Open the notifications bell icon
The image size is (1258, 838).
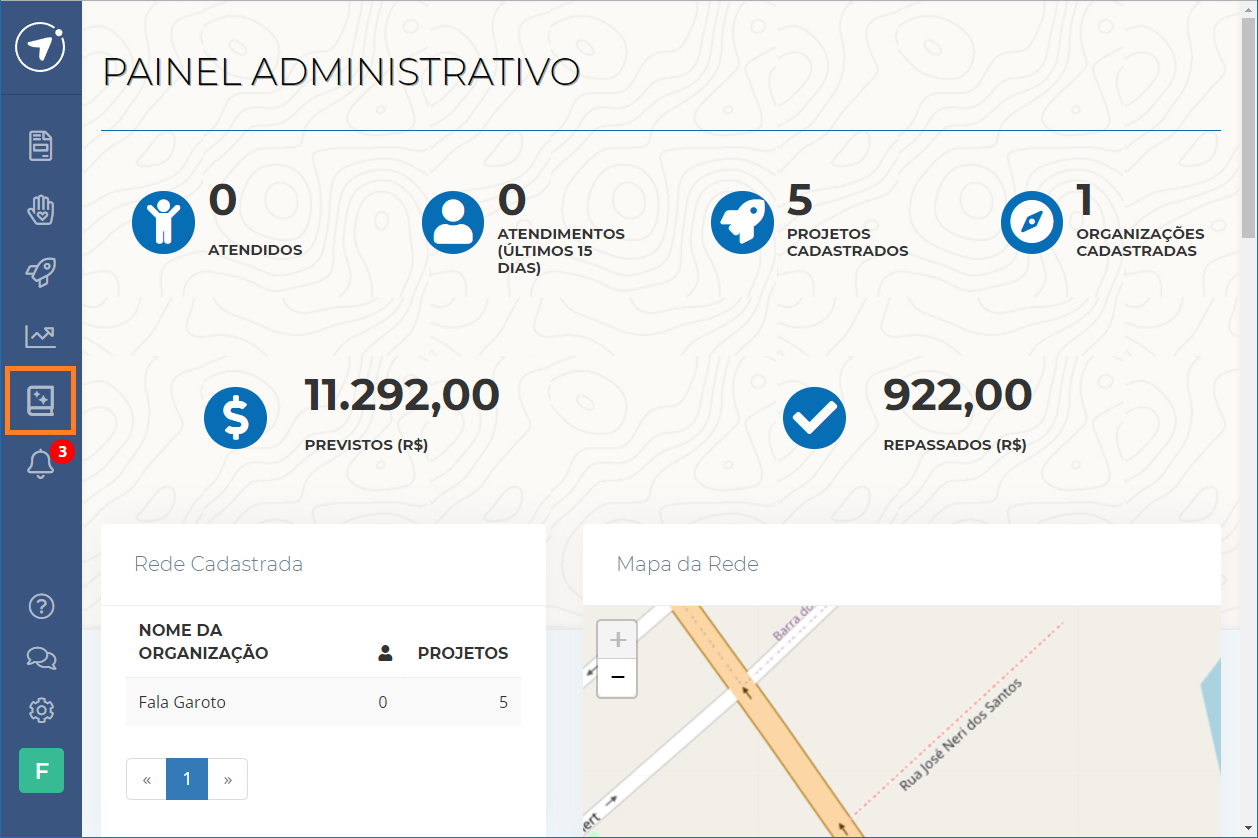[x=41, y=464]
